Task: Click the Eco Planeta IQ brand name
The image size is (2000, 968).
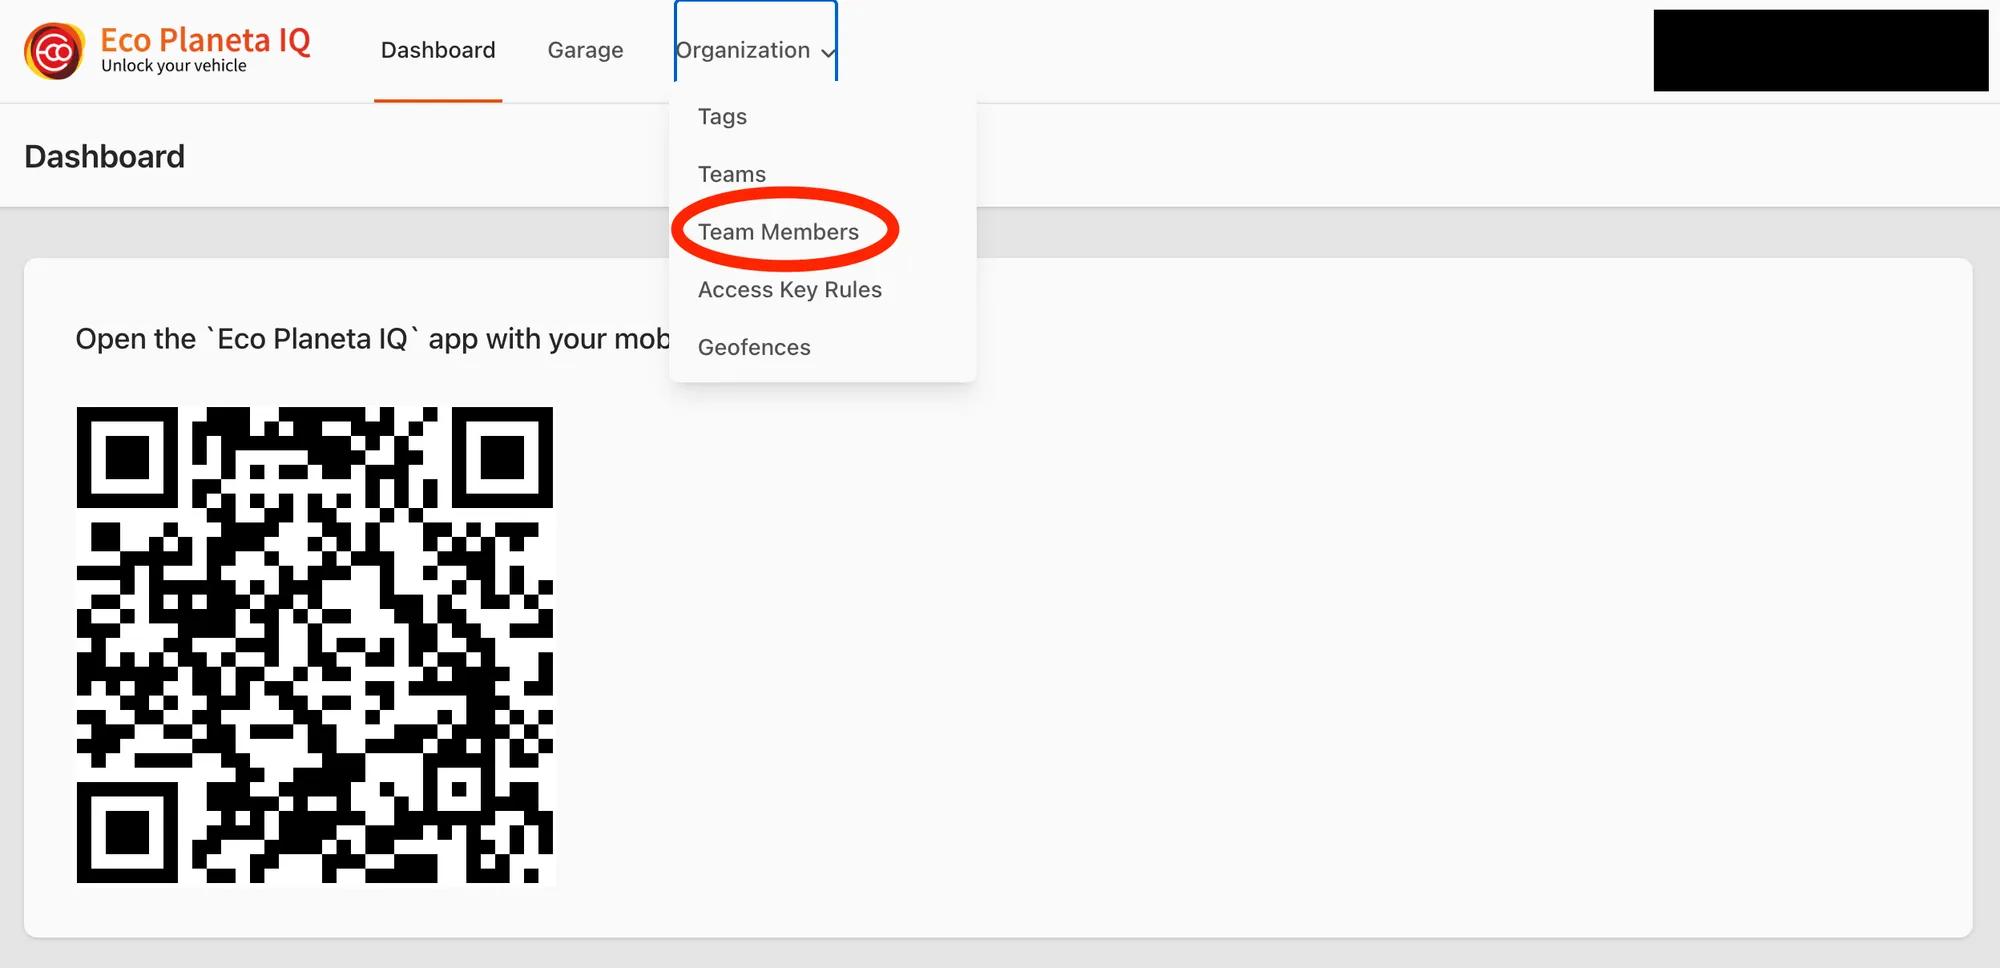Action: (206, 40)
